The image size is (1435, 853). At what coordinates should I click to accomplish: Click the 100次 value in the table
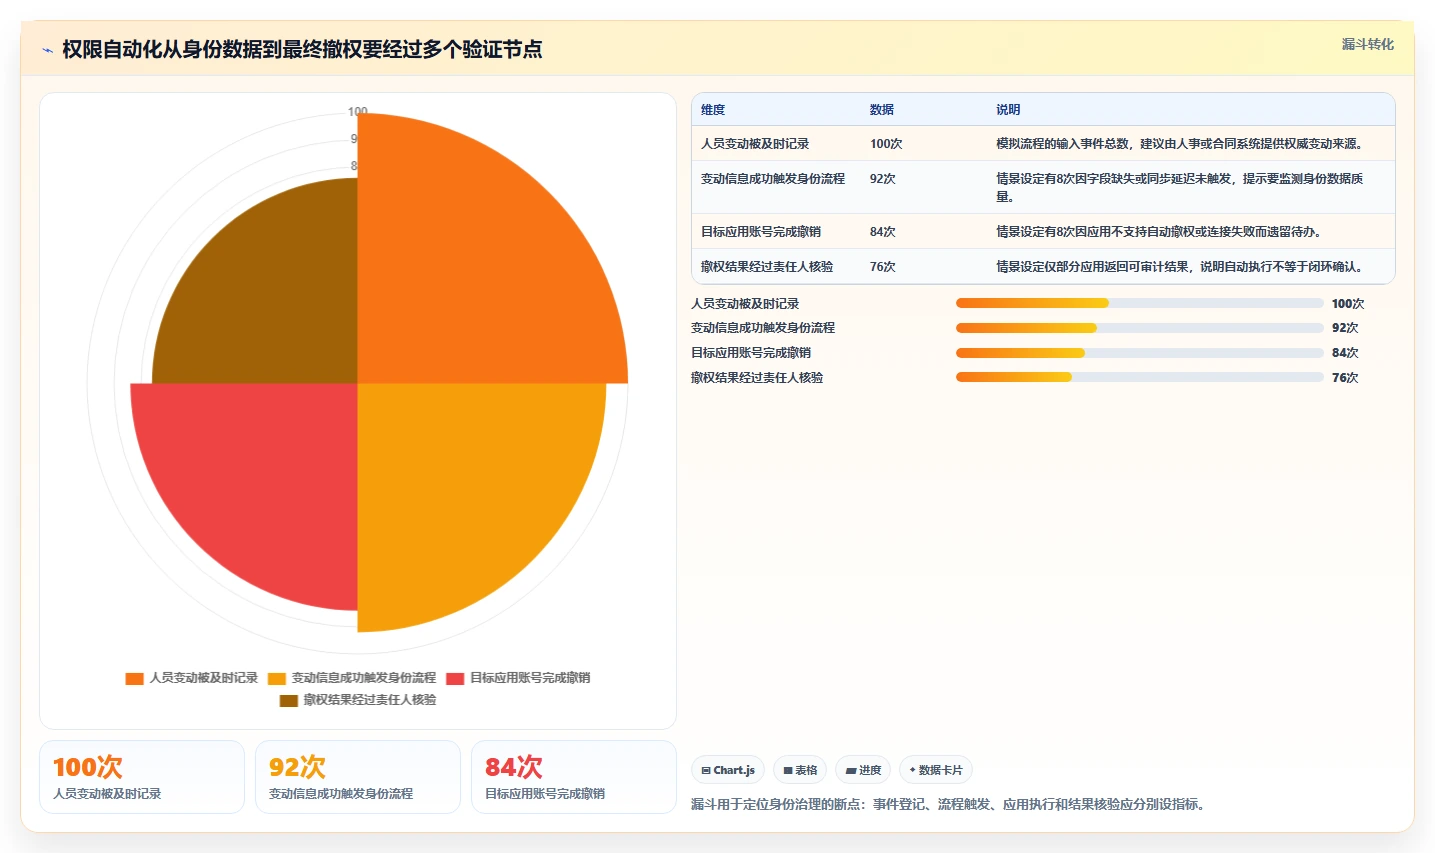pos(886,144)
